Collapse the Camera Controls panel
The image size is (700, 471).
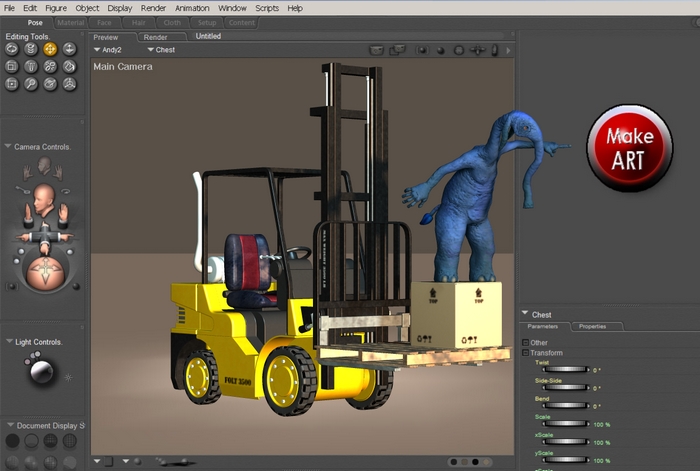pos(8,146)
